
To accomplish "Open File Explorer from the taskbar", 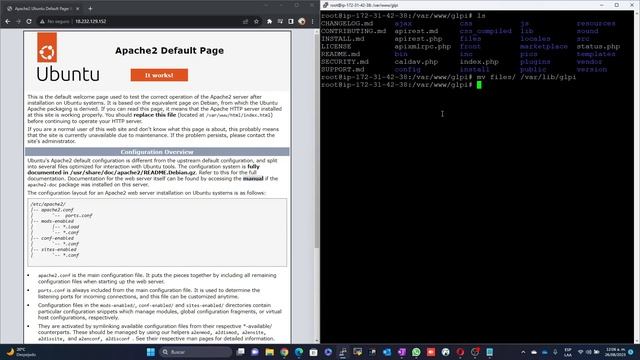I will pos(269,352).
